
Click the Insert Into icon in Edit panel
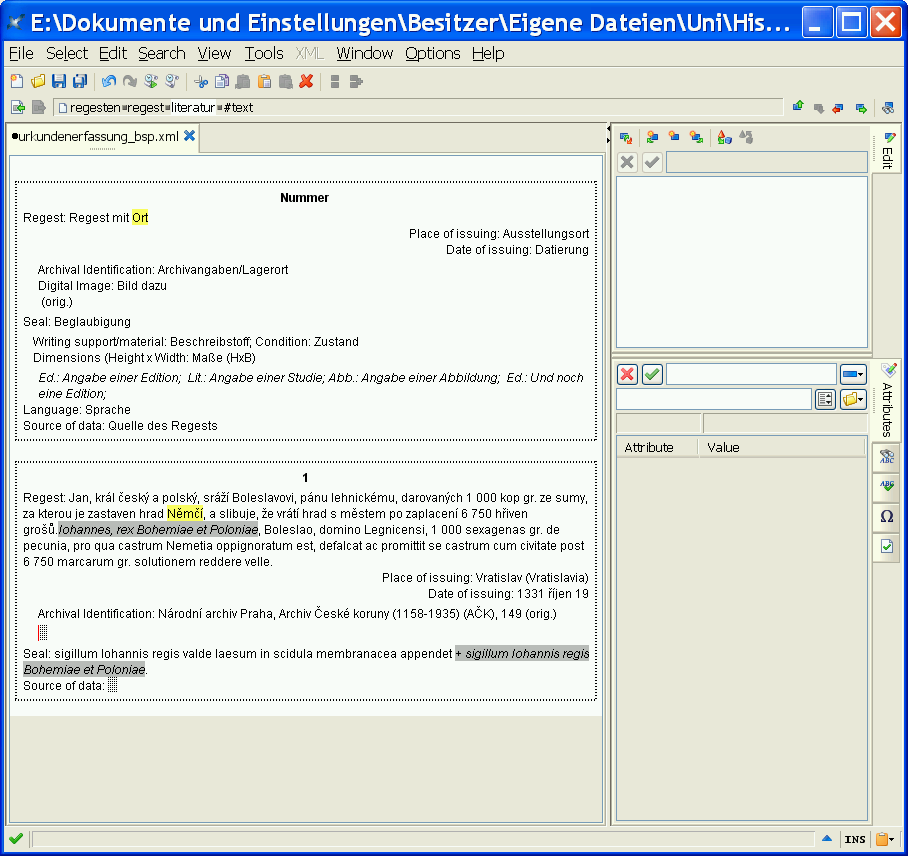(x=674, y=137)
